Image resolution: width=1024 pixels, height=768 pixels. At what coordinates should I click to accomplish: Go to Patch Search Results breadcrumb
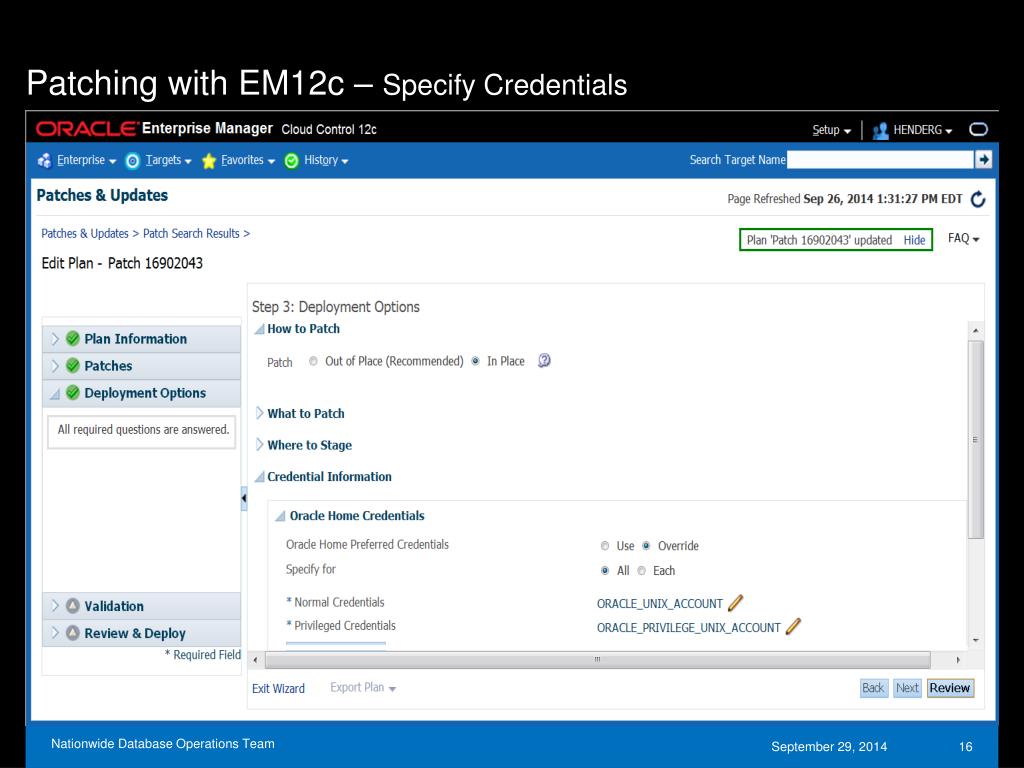pos(191,233)
